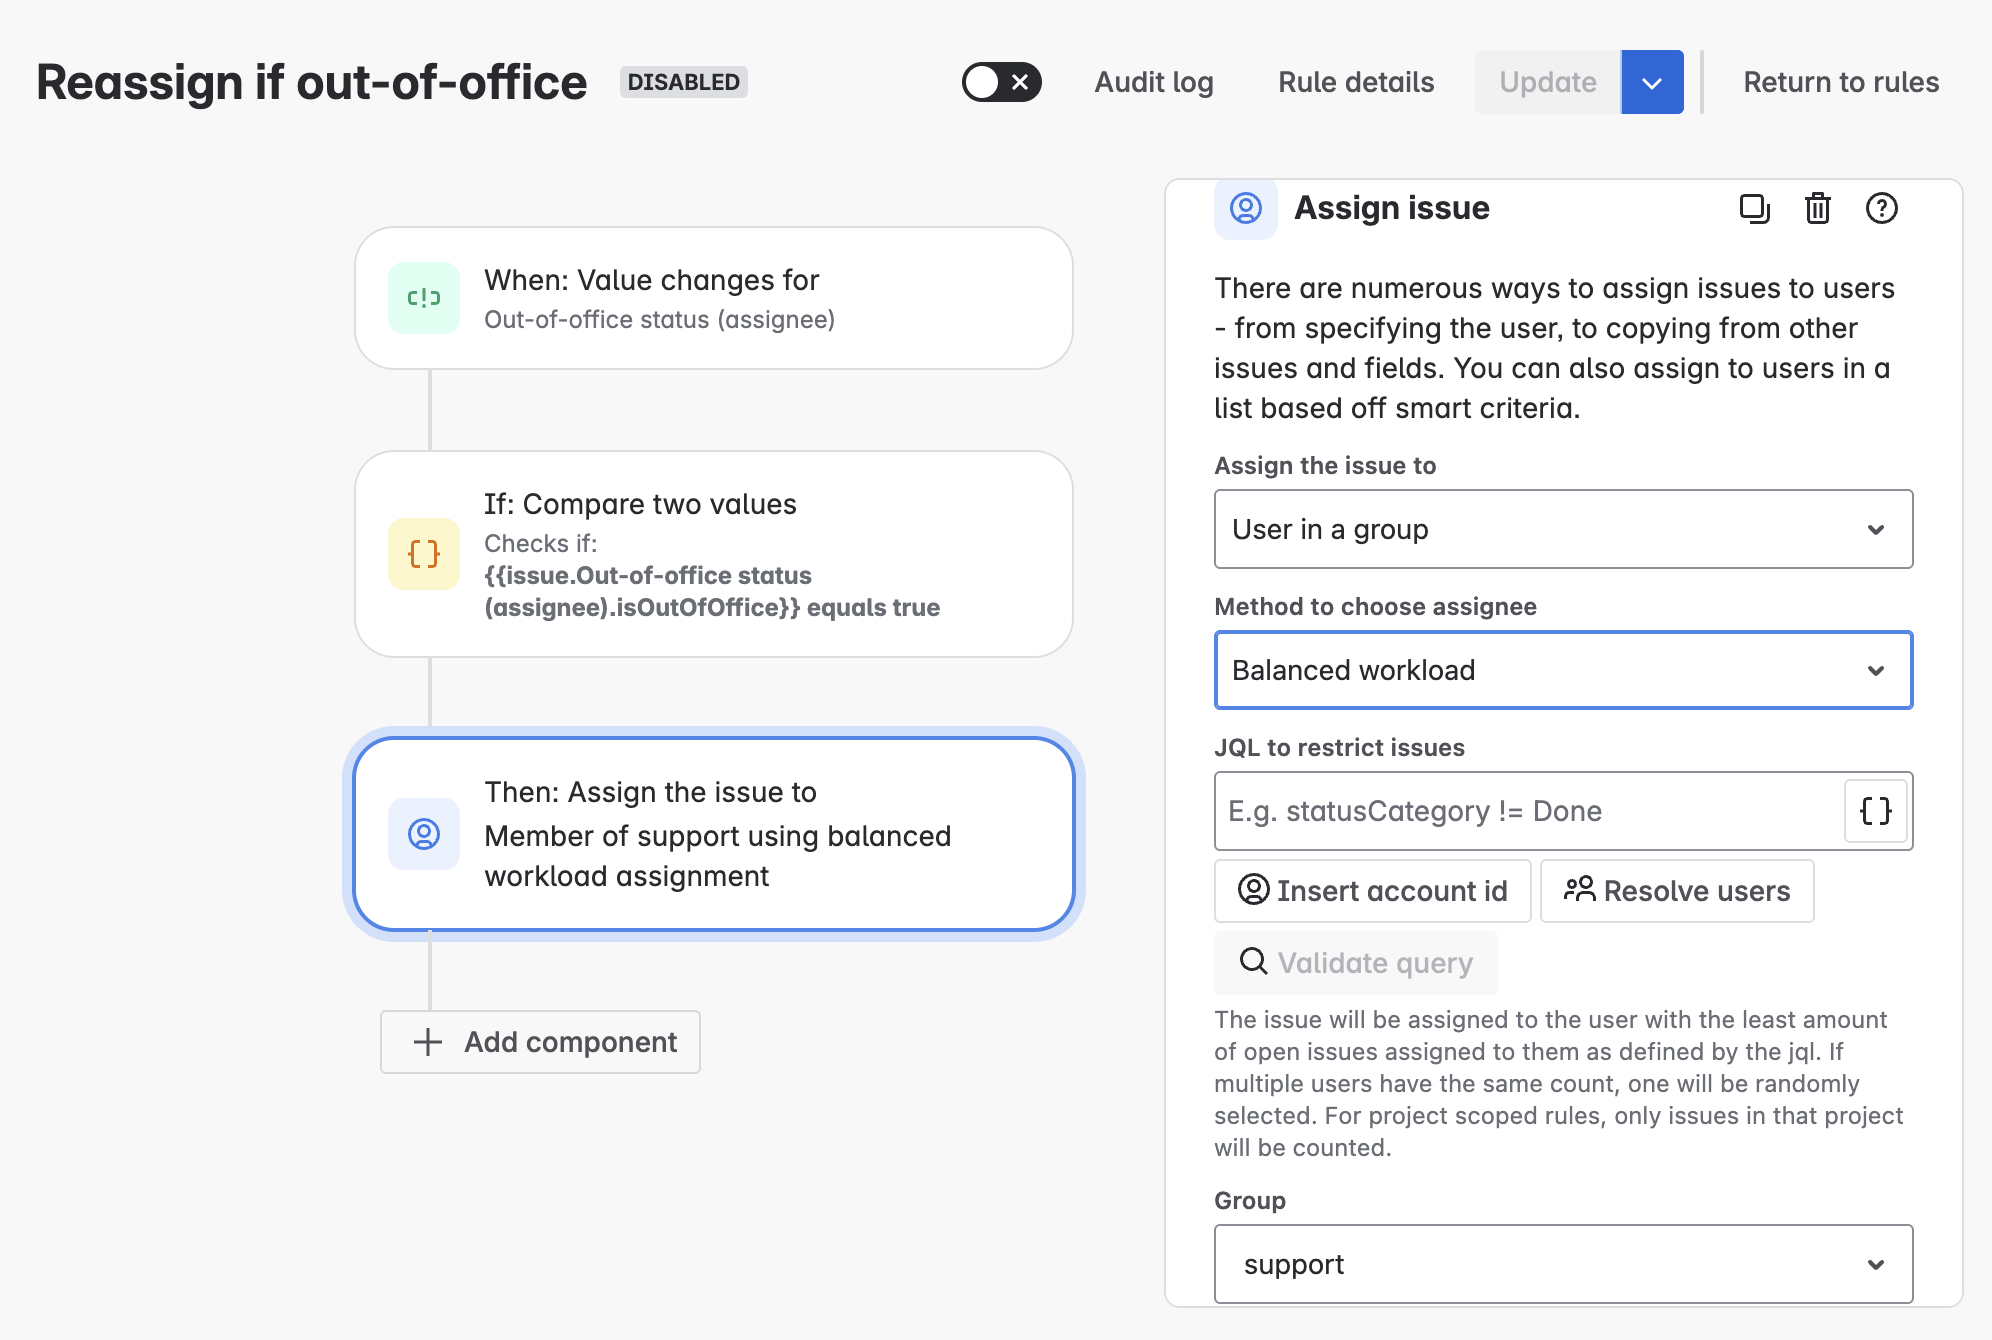Screen dimensions: 1992x1340
Task: Open the Audit log tab
Action: 1154,82
